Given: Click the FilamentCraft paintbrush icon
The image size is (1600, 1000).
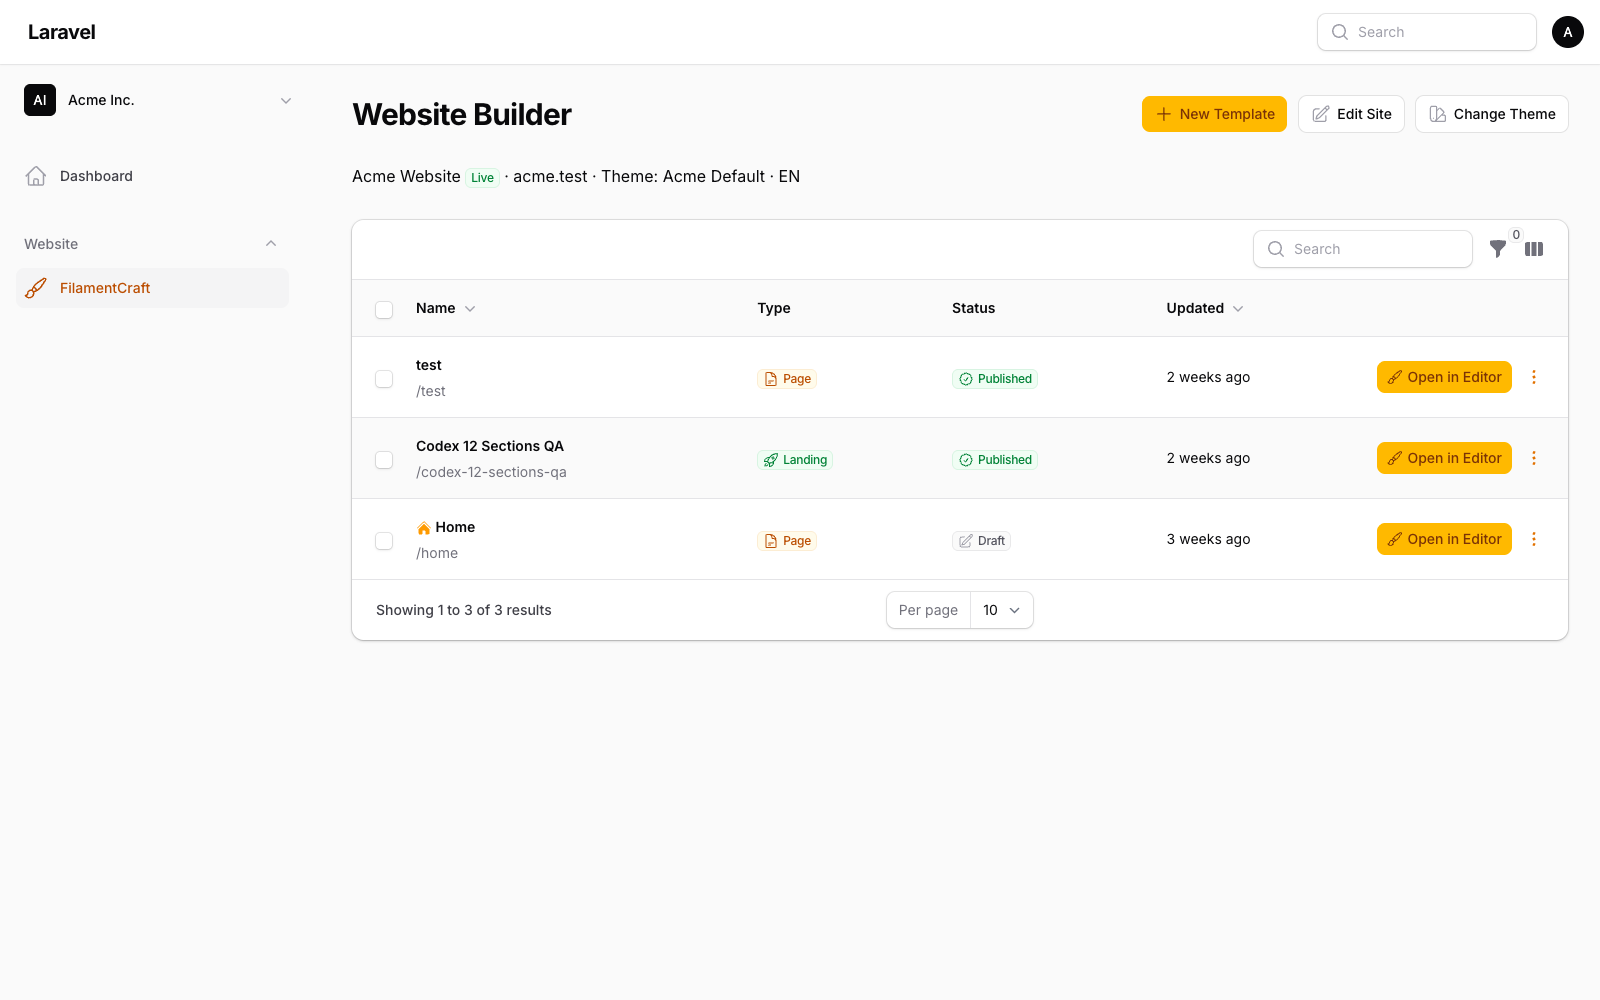Looking at the screenshot, I should [x=36, y=288].
